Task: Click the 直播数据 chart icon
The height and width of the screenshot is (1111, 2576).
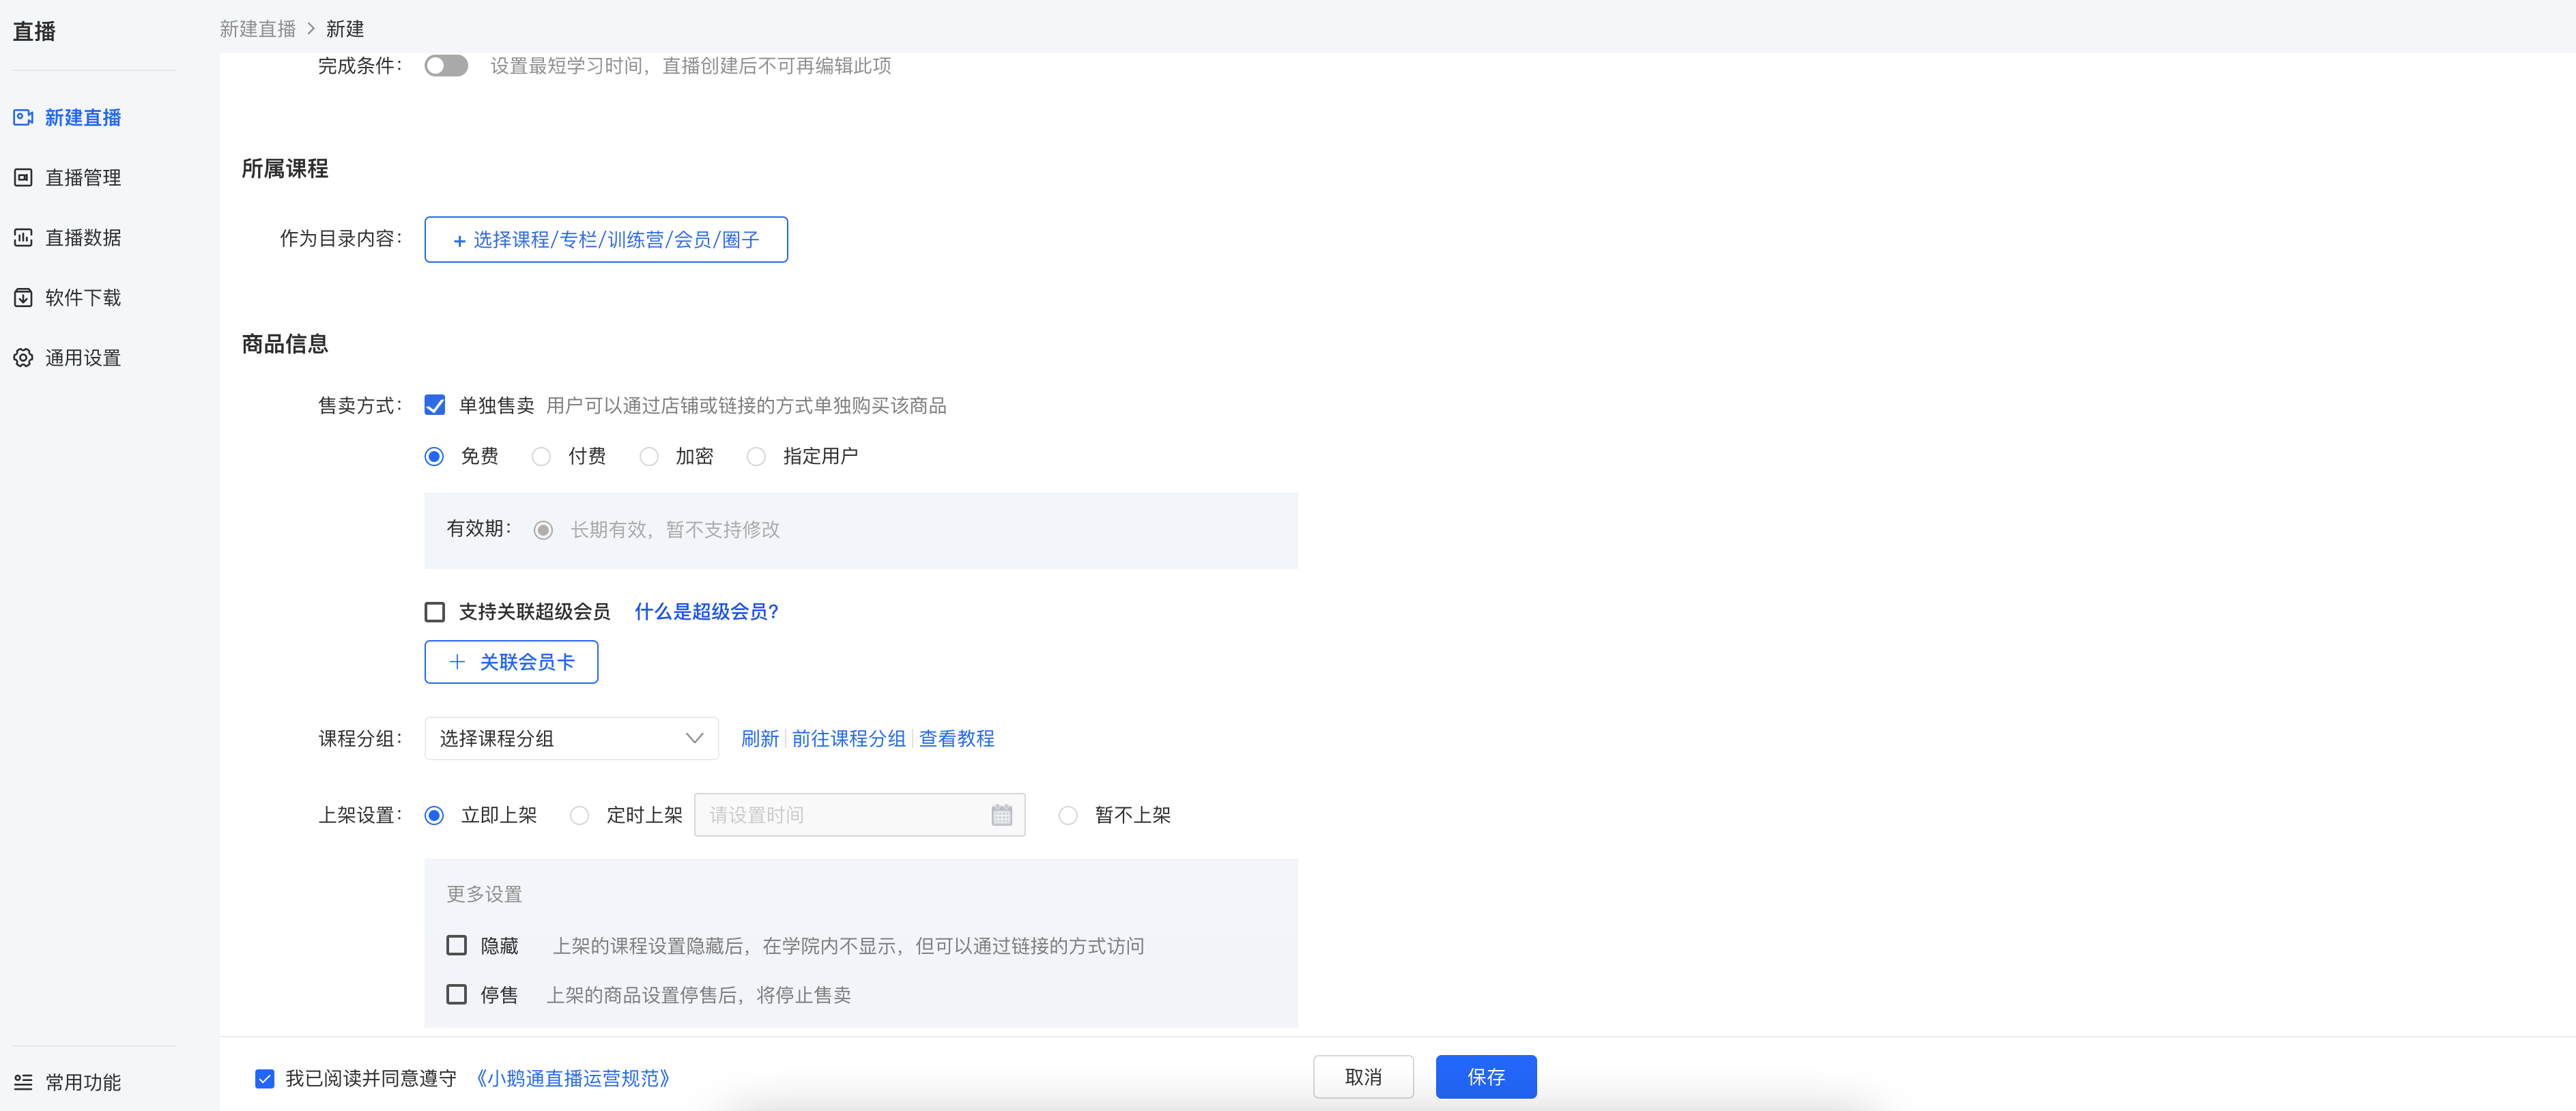Action: (x=23, y=238)
